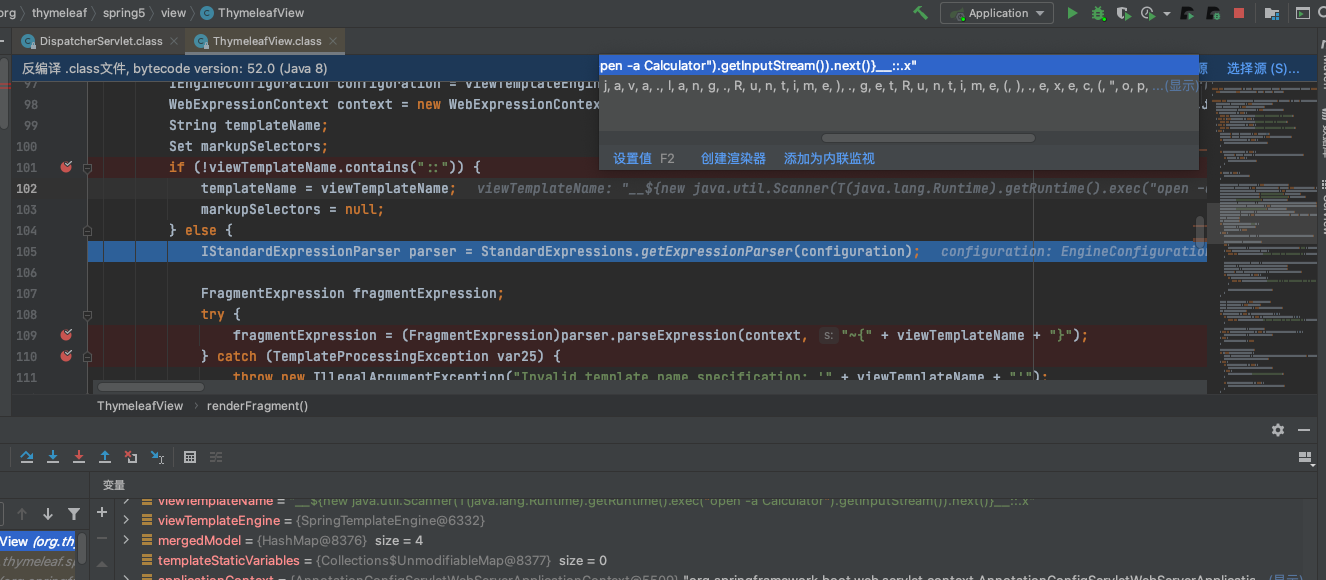The image size is (1326, 580).
Task: Click Step Over debugger icon
Action: 27,457
